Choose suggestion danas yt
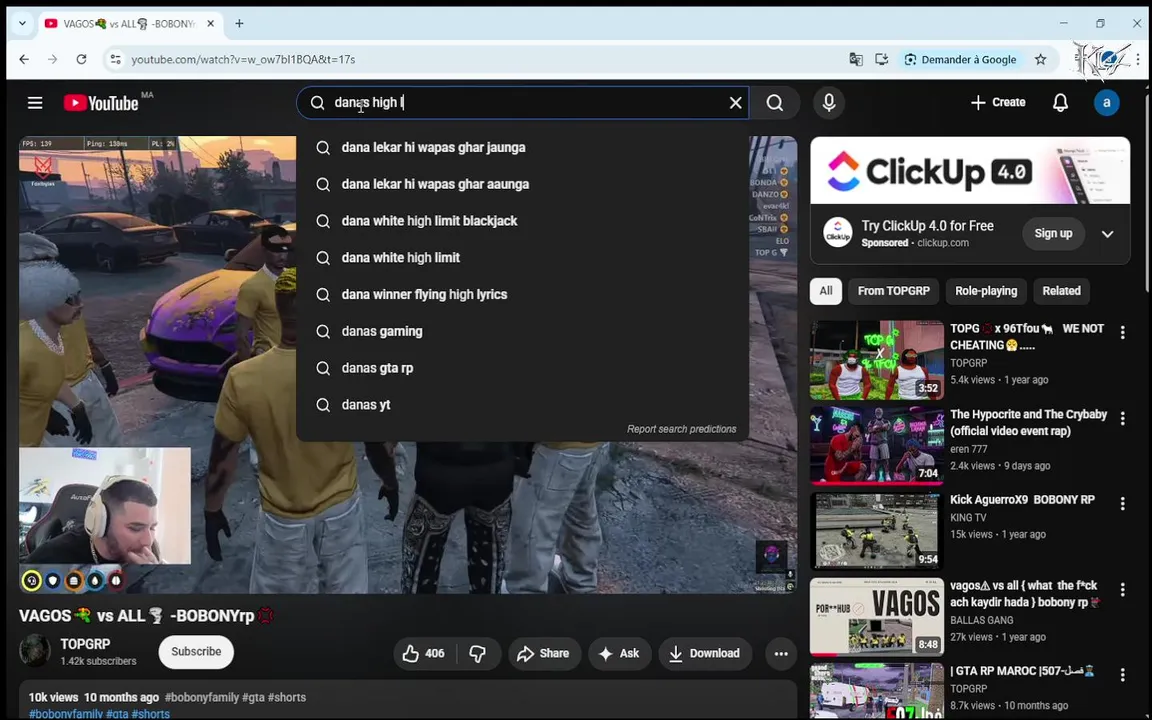This screenshot has width=1152, height=720. [522, 405]
